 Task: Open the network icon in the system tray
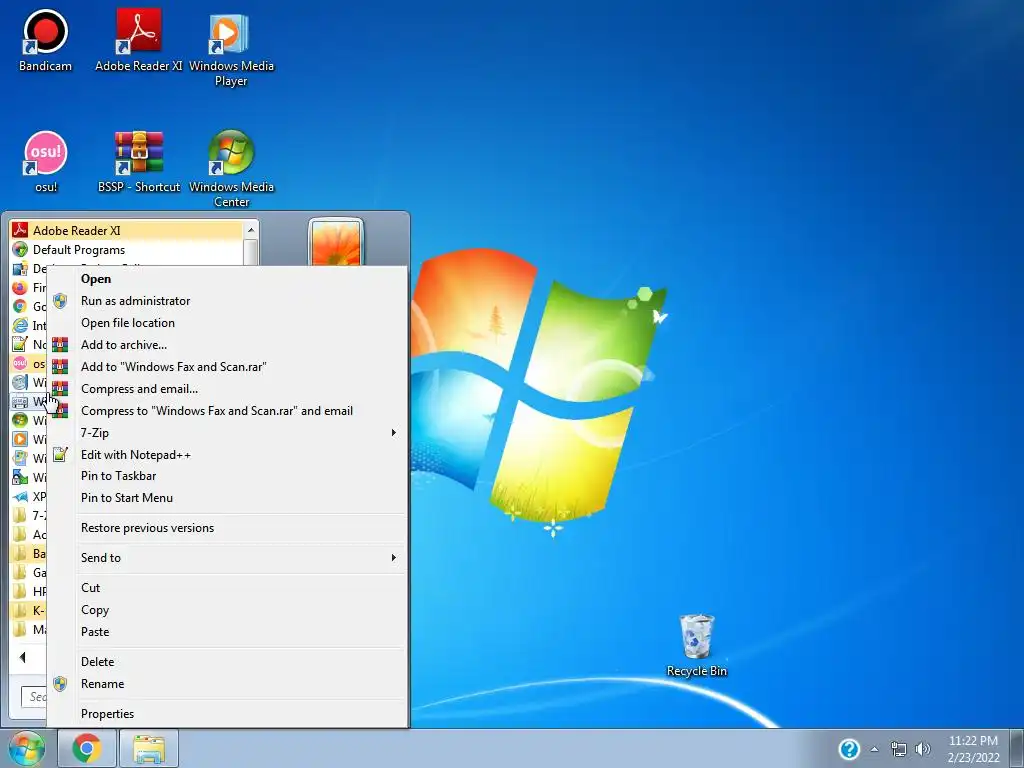click(x=899, y=749)
